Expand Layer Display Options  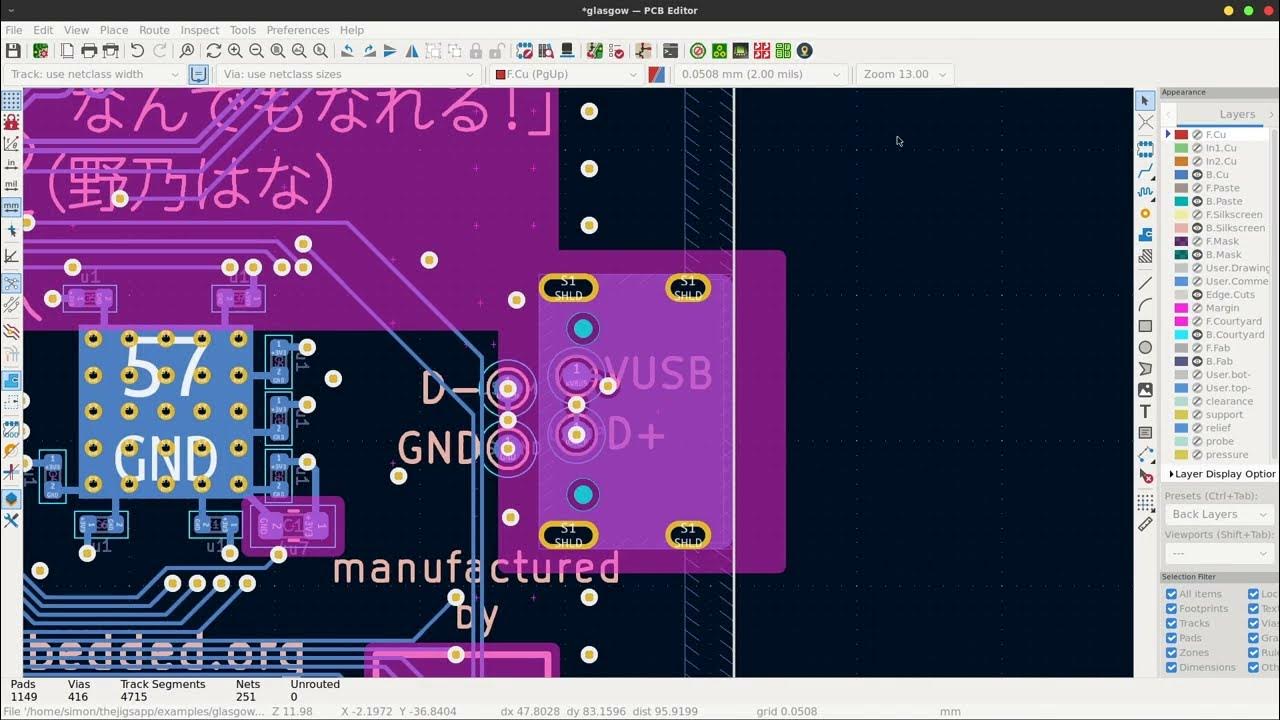pyautogui.click(x=1222, y=474)
